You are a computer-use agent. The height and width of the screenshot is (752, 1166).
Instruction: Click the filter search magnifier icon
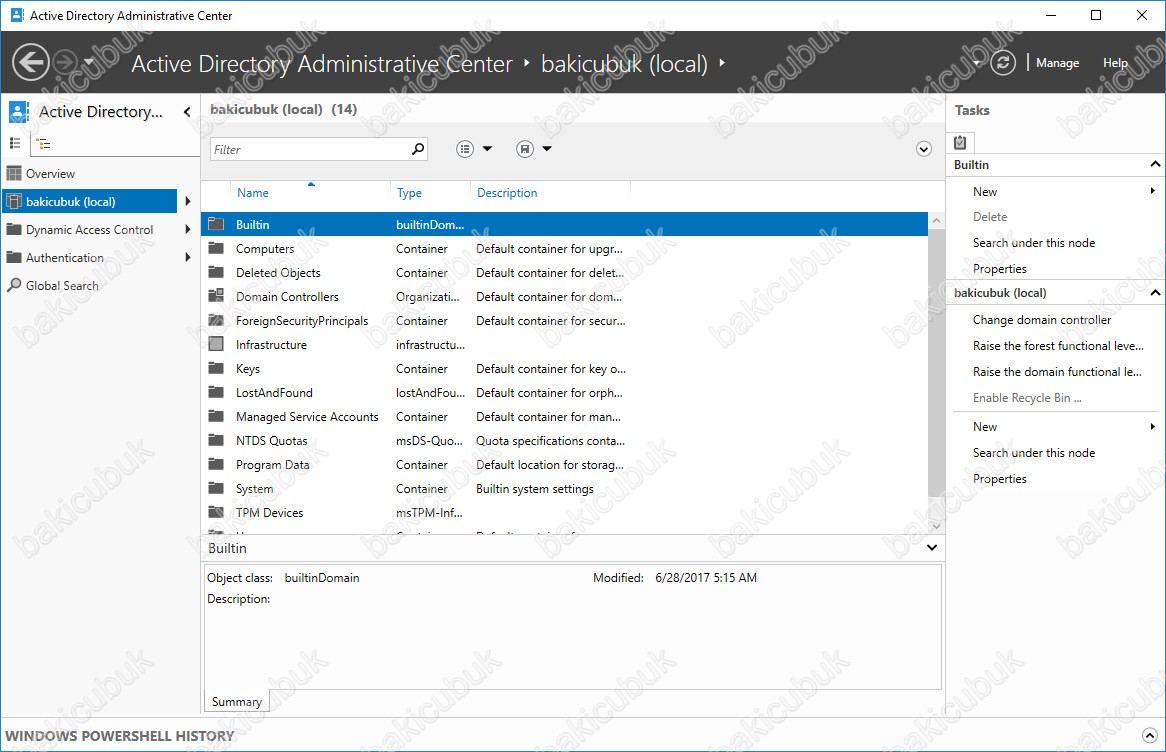click(418, 149)
